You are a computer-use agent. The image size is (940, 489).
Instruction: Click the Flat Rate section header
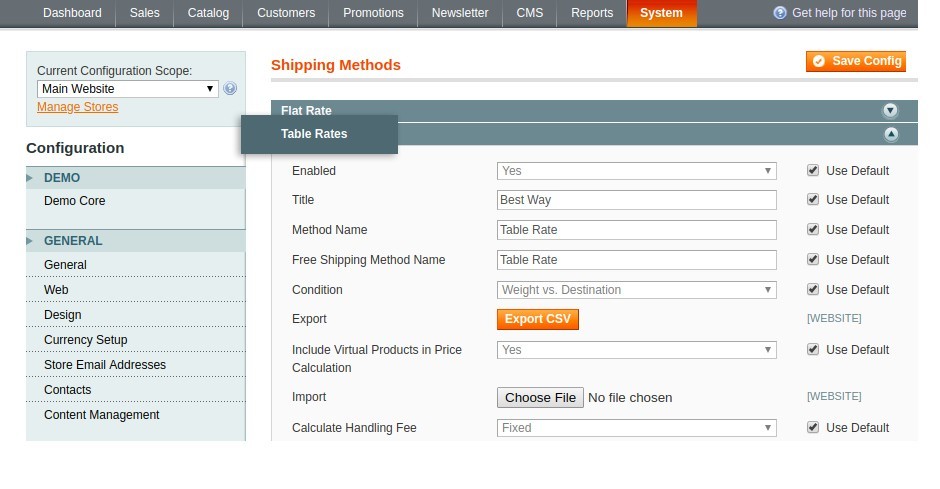tap(594, 111)
